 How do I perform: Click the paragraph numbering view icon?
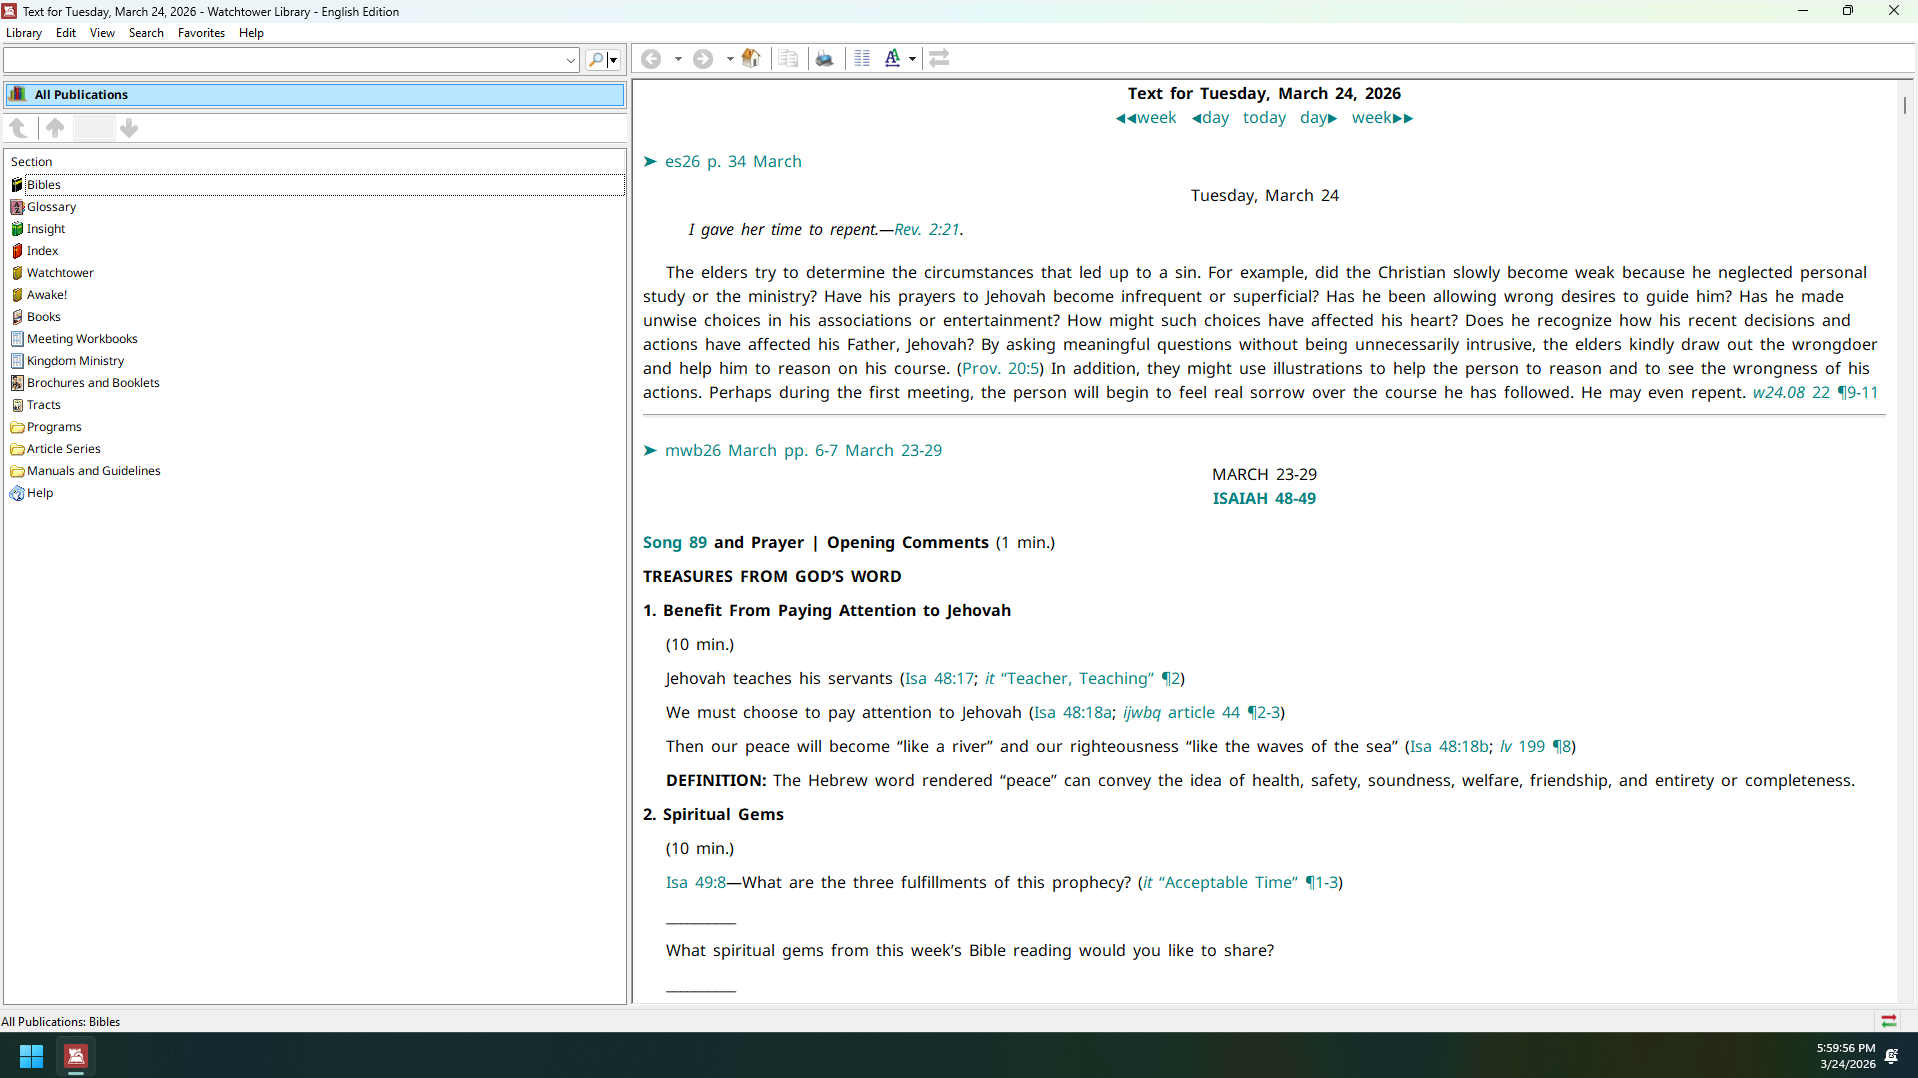[x=862, y=59]
